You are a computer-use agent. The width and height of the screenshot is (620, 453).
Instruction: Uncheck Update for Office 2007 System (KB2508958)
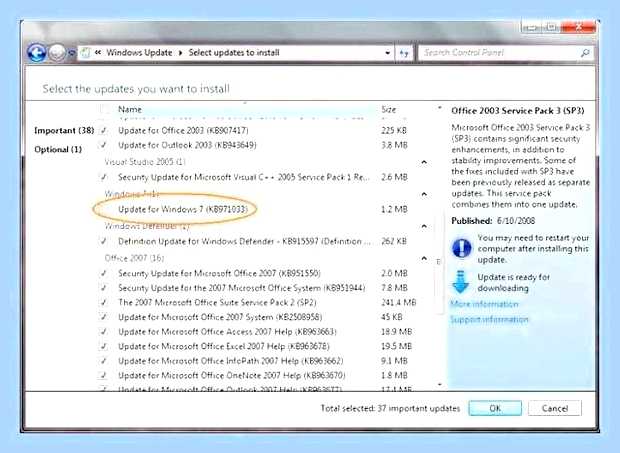pos(104,317)
